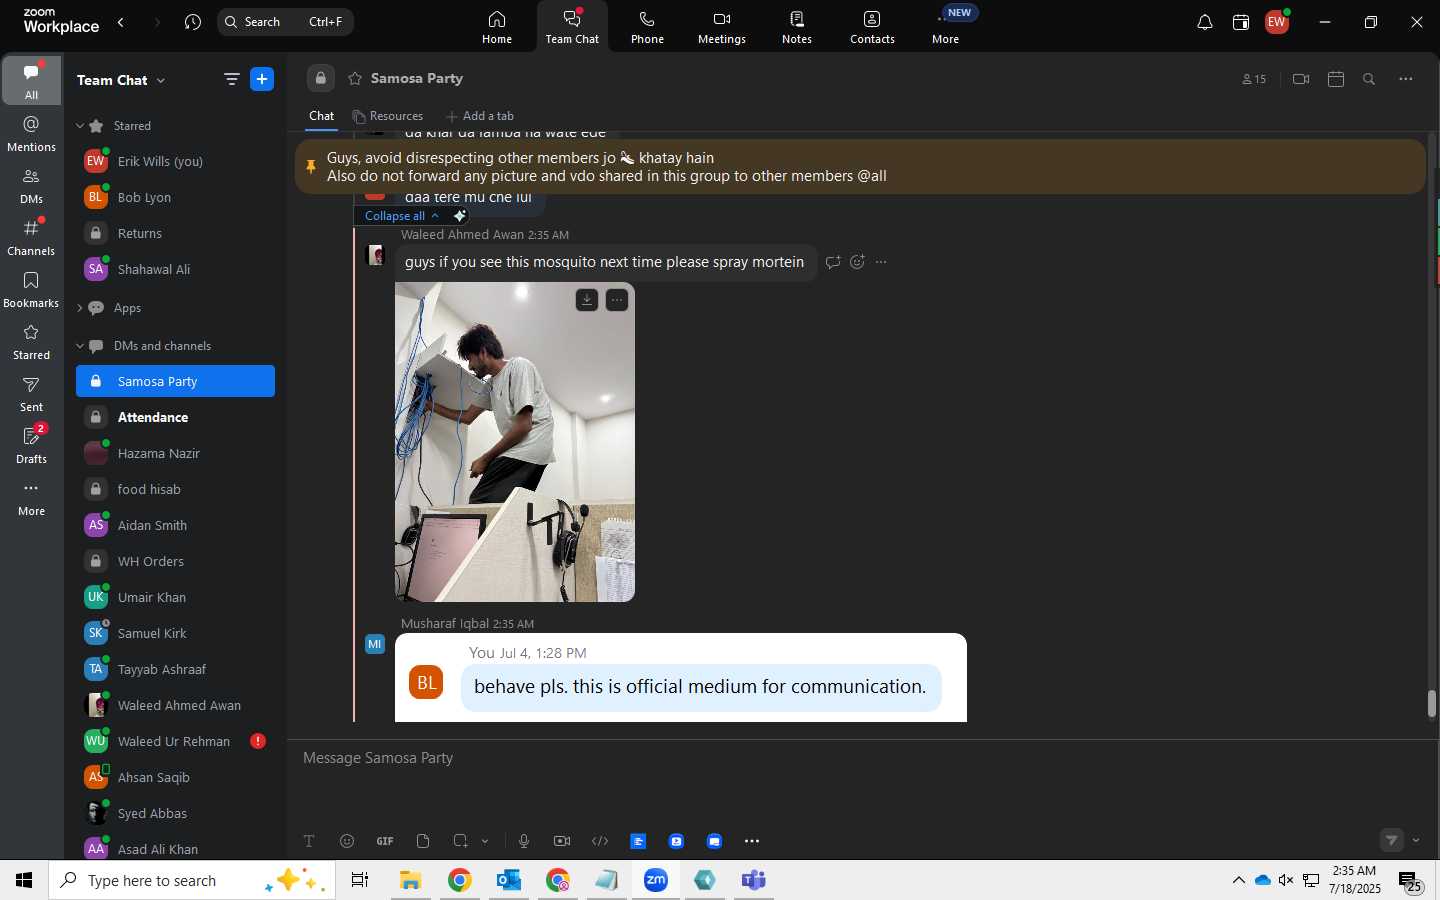Open the Home tab in top navigation
1440x900 pixels.
pyautogui.click(x=497, y=27)
